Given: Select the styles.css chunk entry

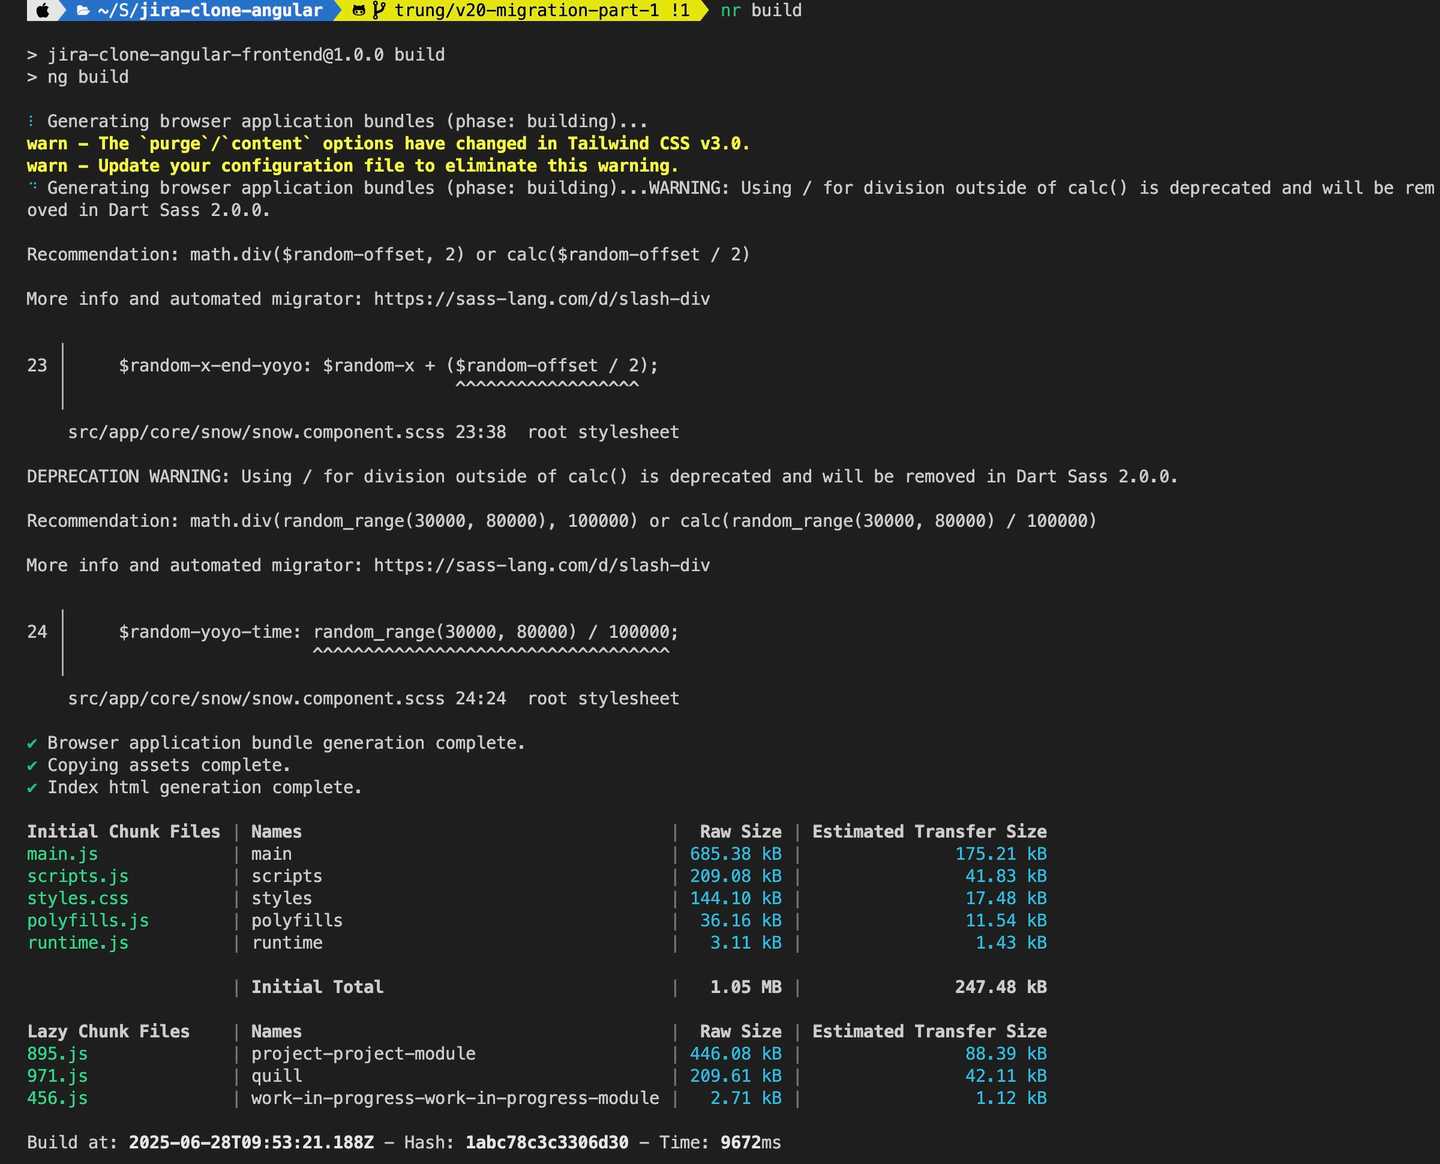Looking at the screenshot, I should point(77,898).
